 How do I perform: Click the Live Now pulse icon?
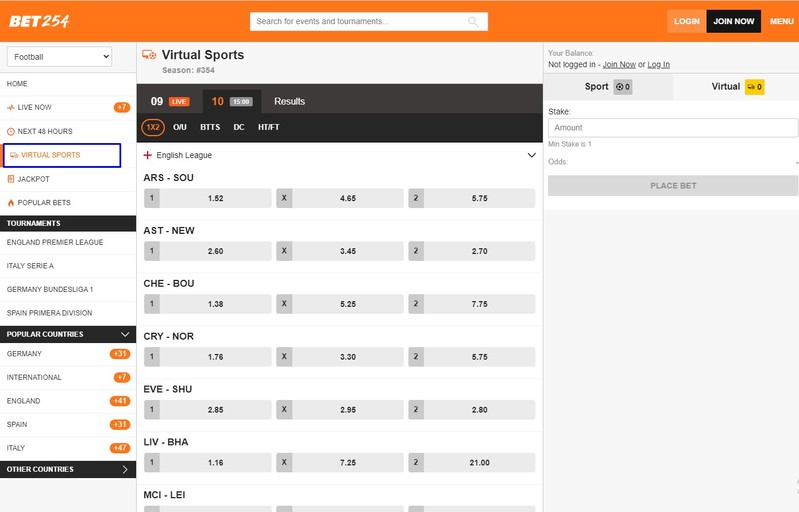point(11,107)
